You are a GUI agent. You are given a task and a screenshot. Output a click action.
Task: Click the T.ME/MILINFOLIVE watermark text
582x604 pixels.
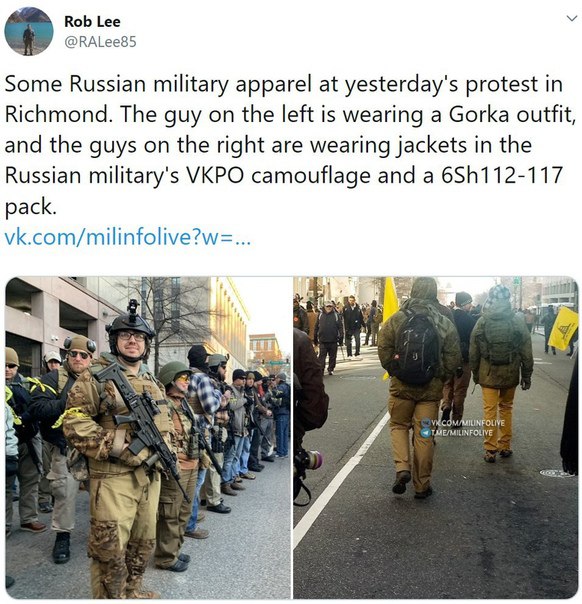click(462, 433)
